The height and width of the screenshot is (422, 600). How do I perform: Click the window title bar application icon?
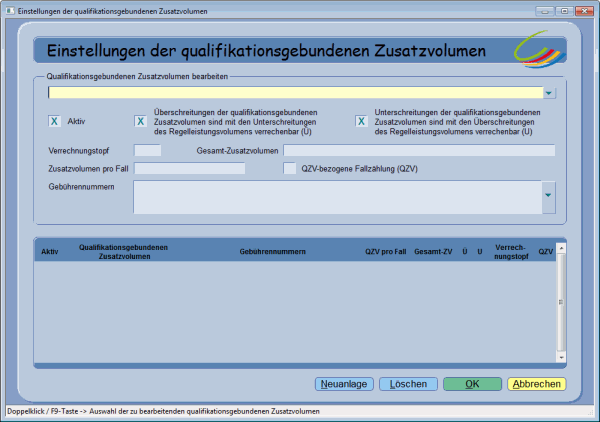[x=10, y=11]
